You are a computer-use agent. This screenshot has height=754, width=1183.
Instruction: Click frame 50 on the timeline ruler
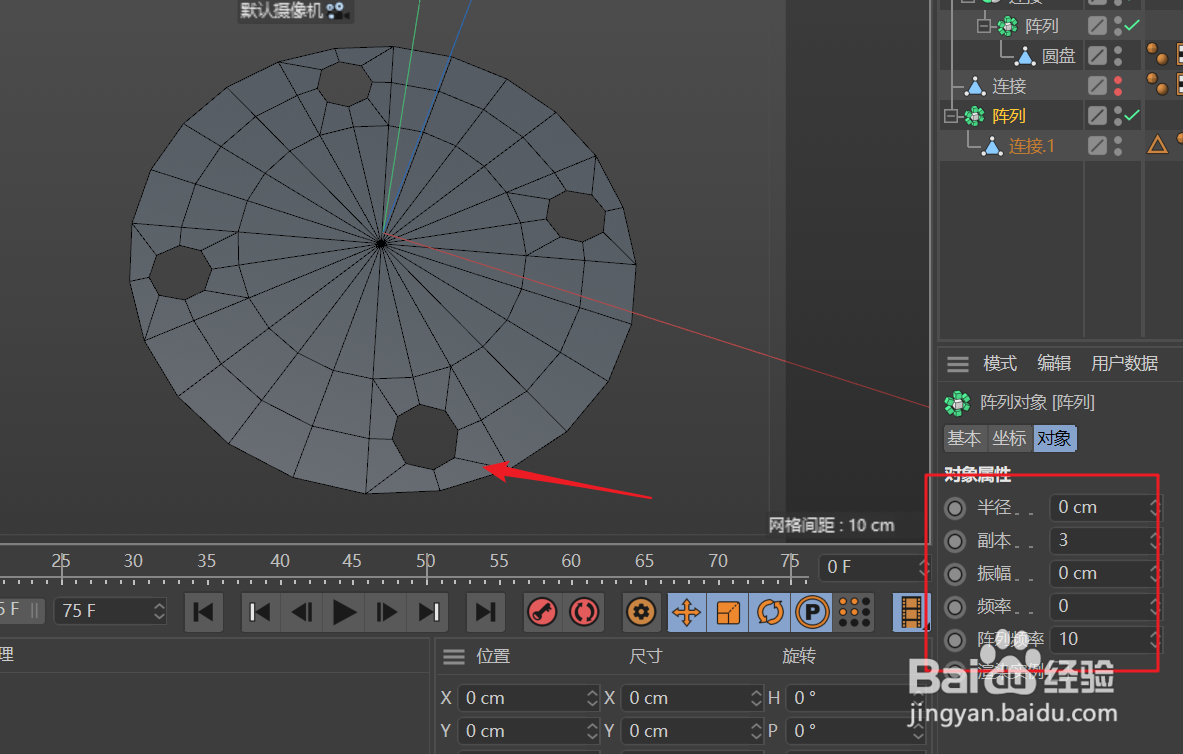pos(426,562)
